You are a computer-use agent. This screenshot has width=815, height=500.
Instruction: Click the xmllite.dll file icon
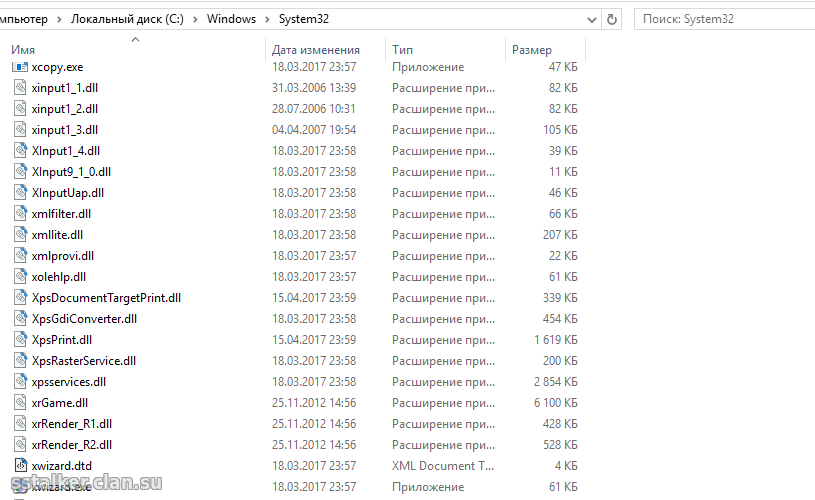20,234
